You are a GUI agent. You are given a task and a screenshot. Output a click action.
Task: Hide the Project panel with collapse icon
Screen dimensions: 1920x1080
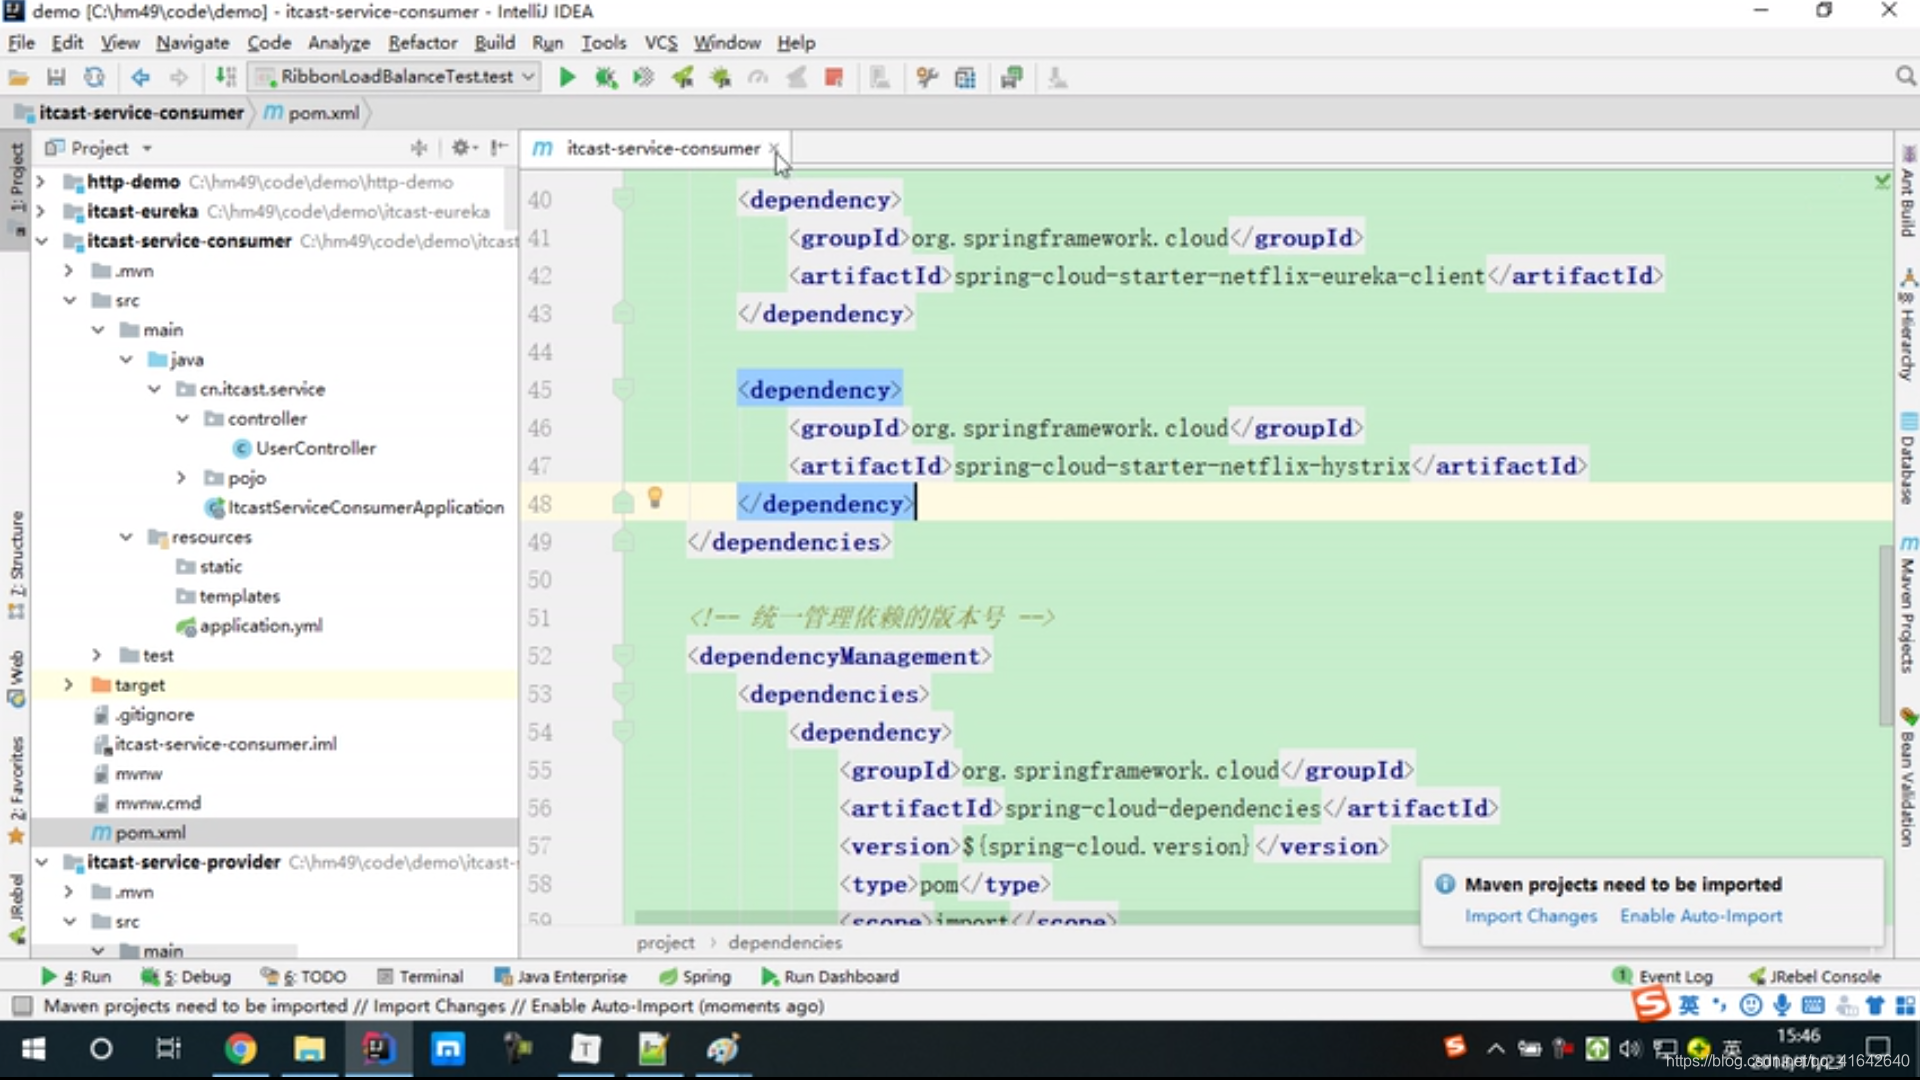499,148
